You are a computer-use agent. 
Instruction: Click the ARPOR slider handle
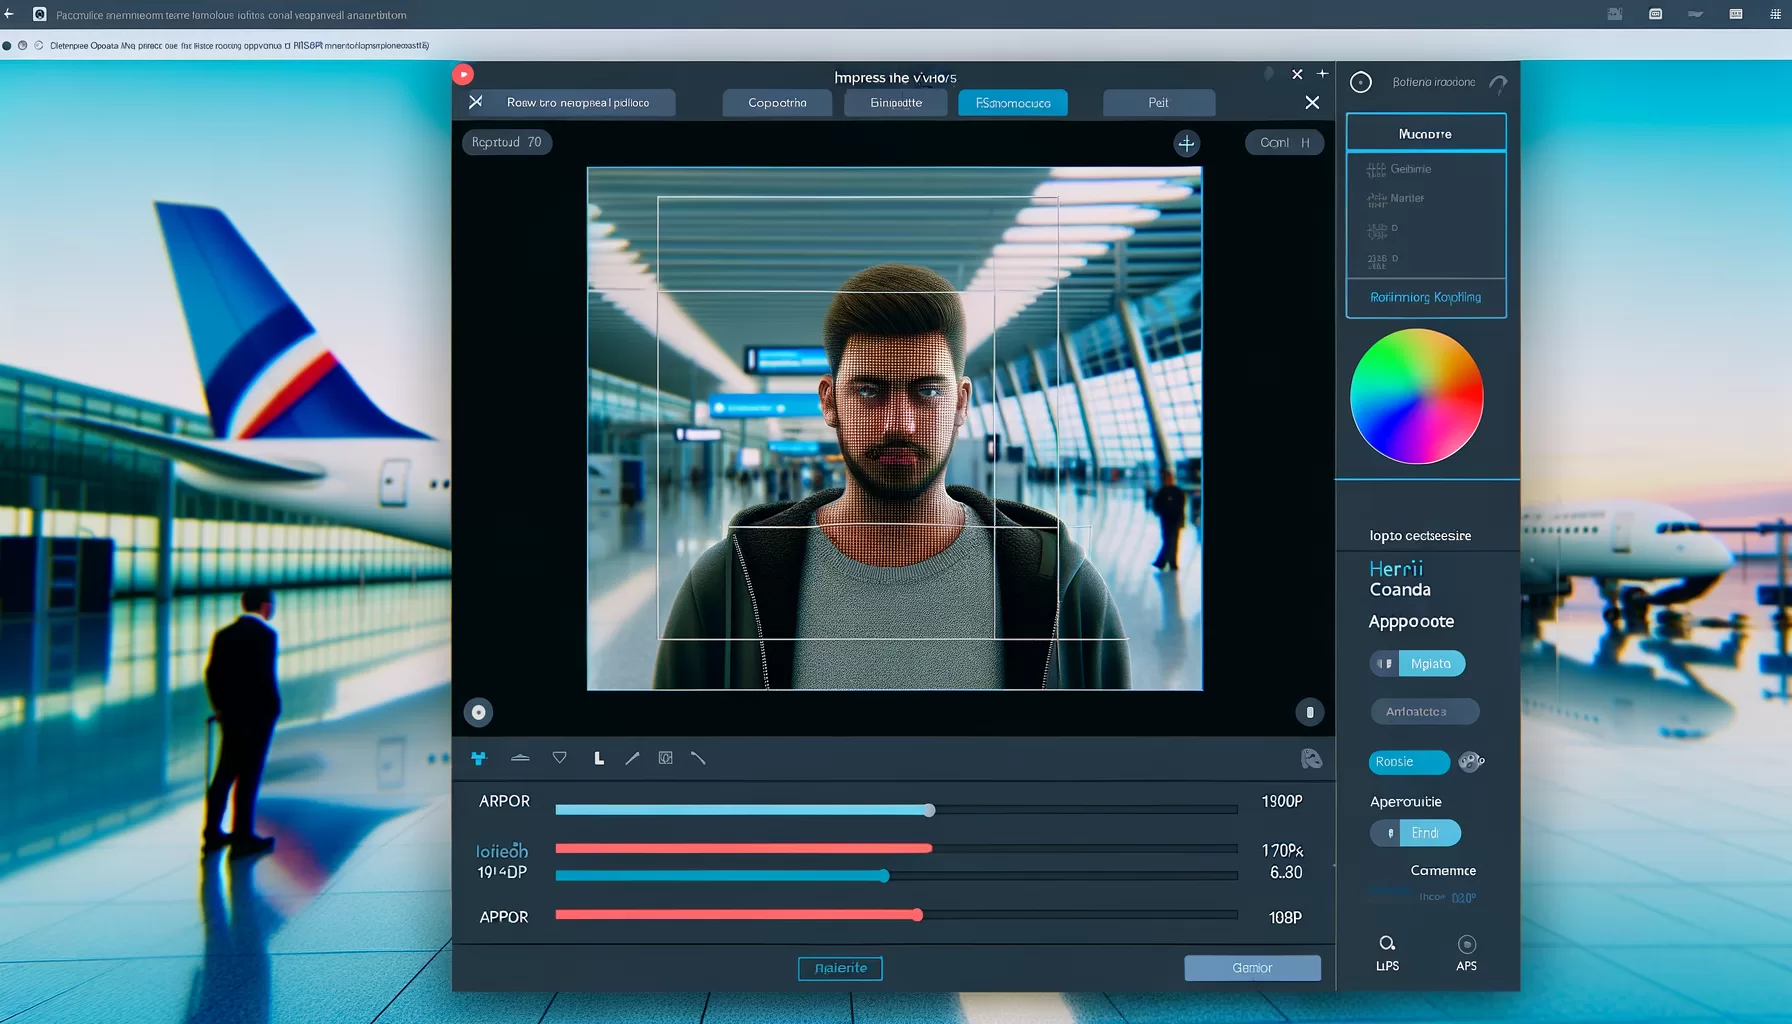pyautogui.click(x=929, y=810)
